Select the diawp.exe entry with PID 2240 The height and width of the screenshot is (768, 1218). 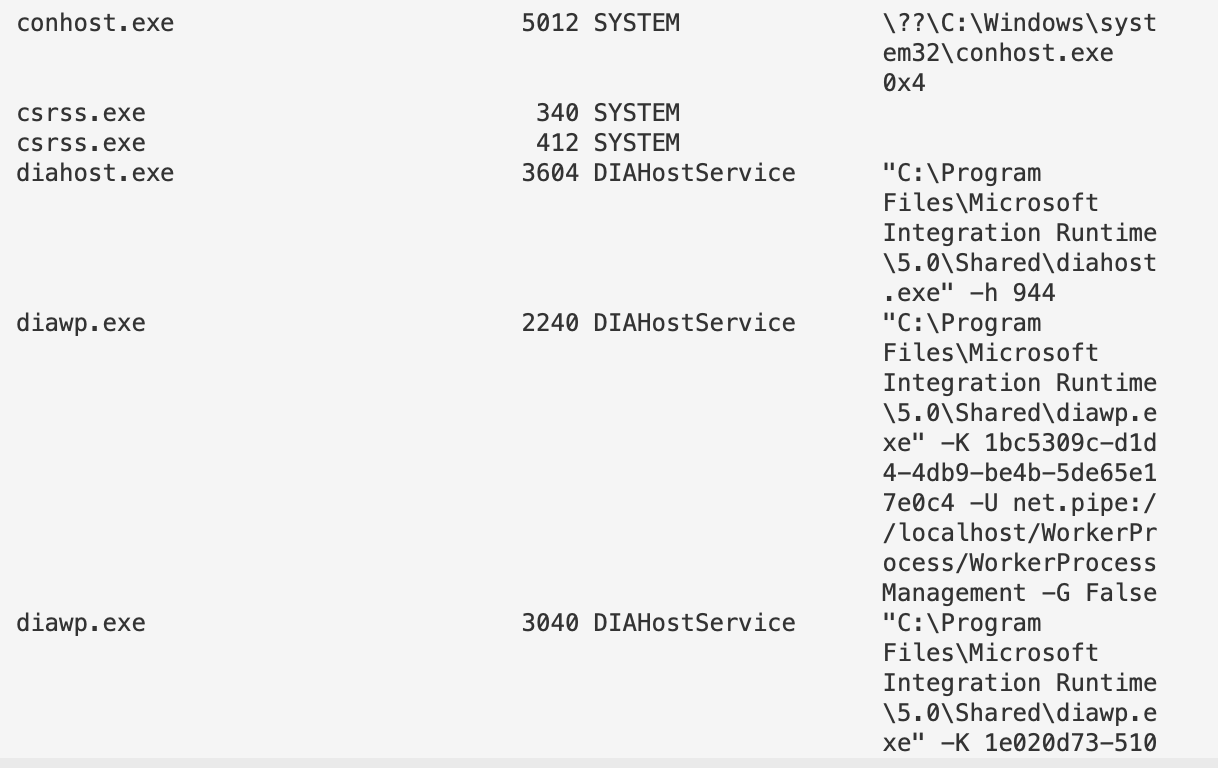coord(81,323)
